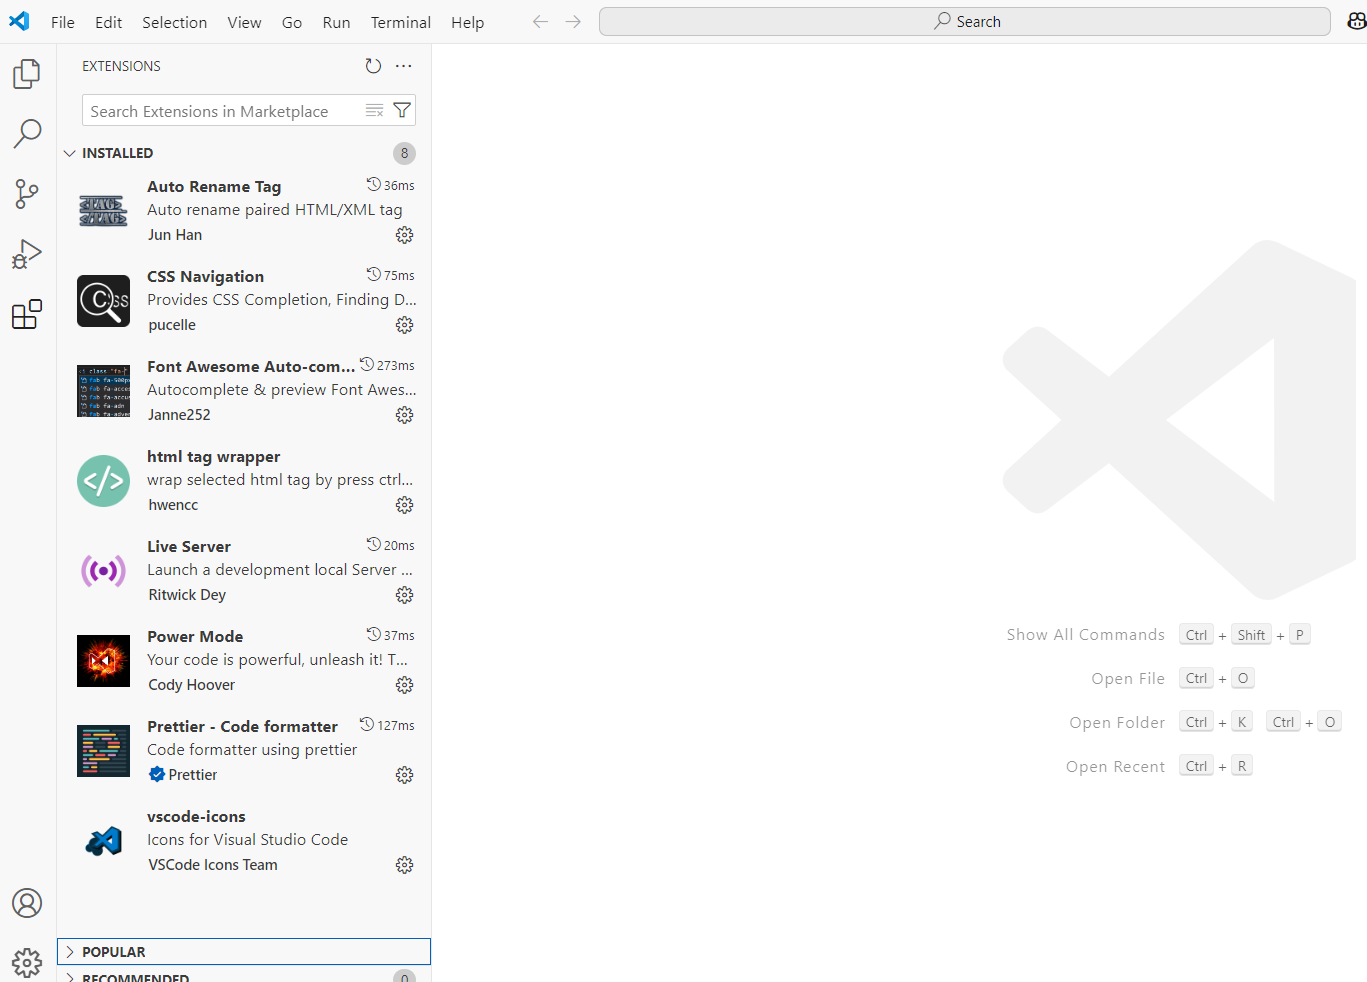1367x982 pixels.
Task: Select the html tag wrapper title
Action: (x=214, y=457)
